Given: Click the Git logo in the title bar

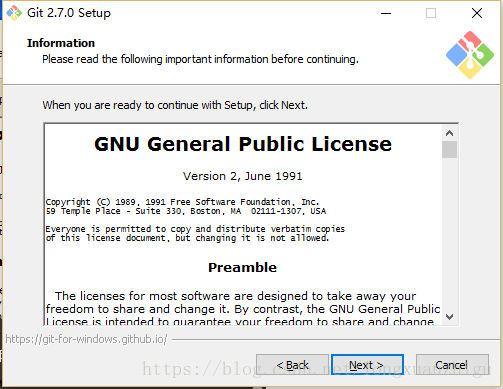Looking at the screenshot, I should 14,13.
